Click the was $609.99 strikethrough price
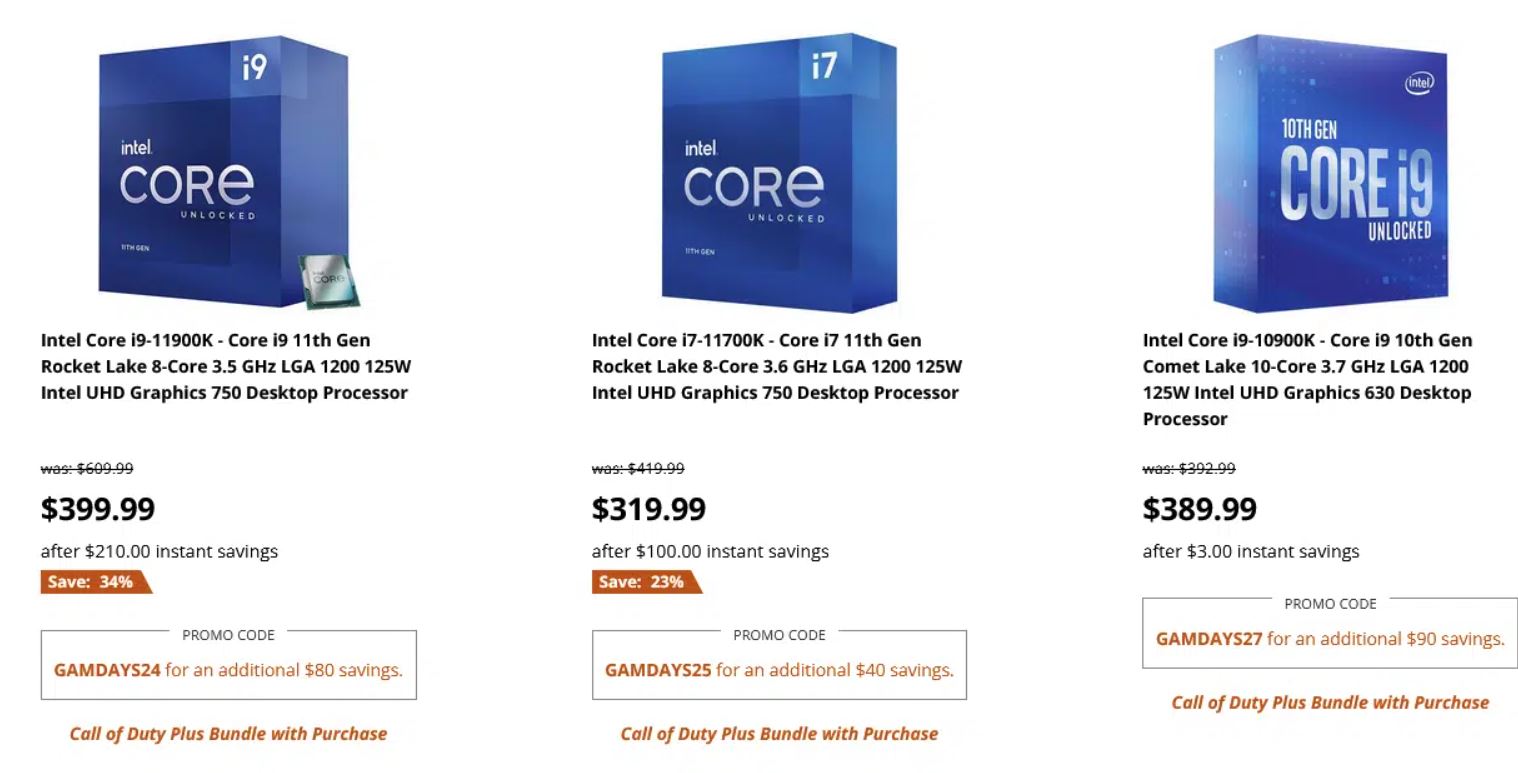 tap(87, 469)
